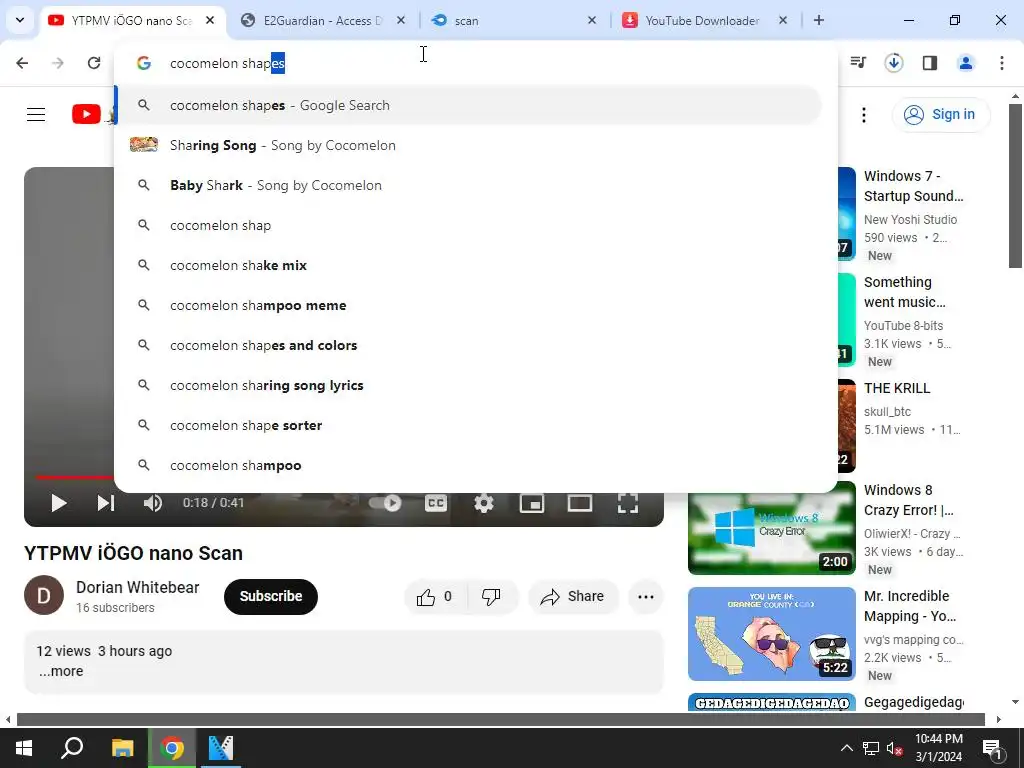
Task: Close the YTPMV iÖGO nano Scan tab
Action: click(210, 20)
